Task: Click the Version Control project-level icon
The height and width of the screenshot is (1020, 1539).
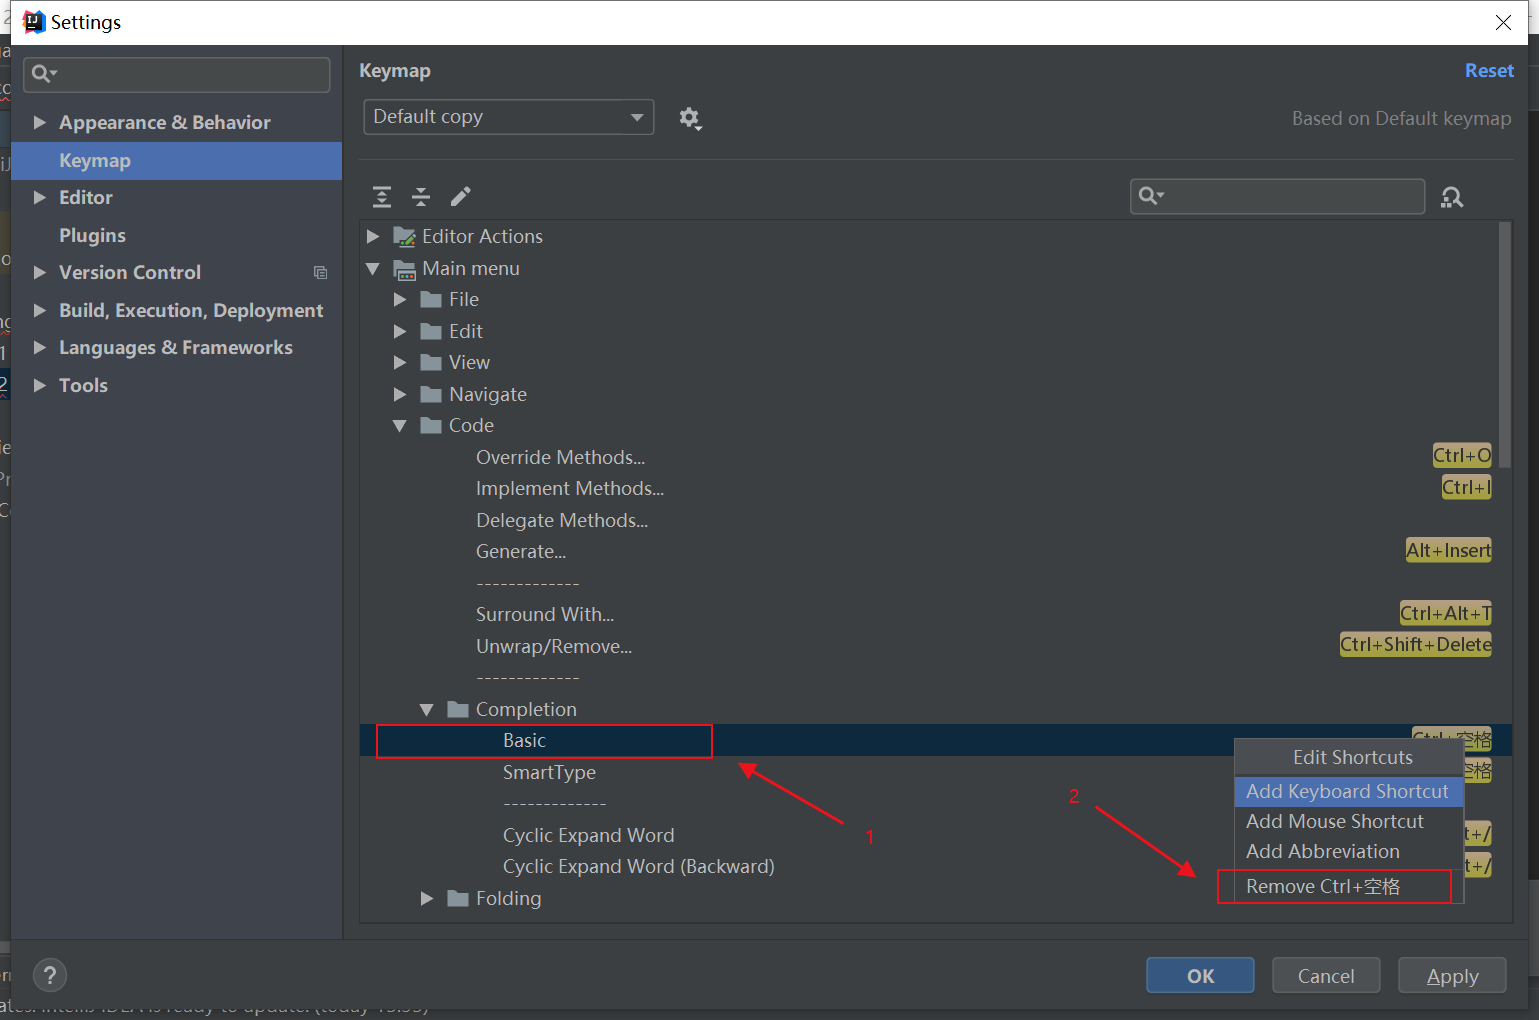Action: (x=321, y=273)
